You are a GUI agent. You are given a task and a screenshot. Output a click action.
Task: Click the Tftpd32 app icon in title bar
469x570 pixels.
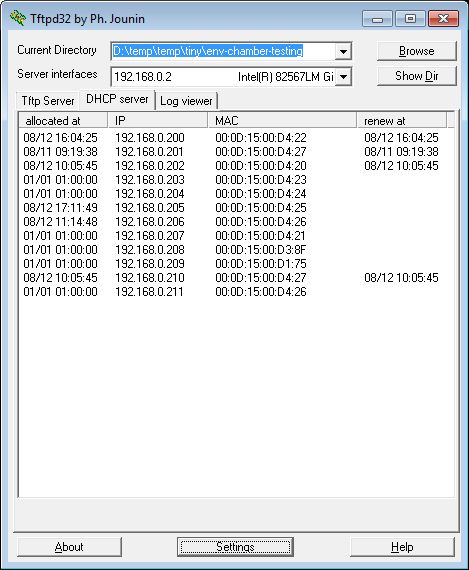(x=18, y=18)
